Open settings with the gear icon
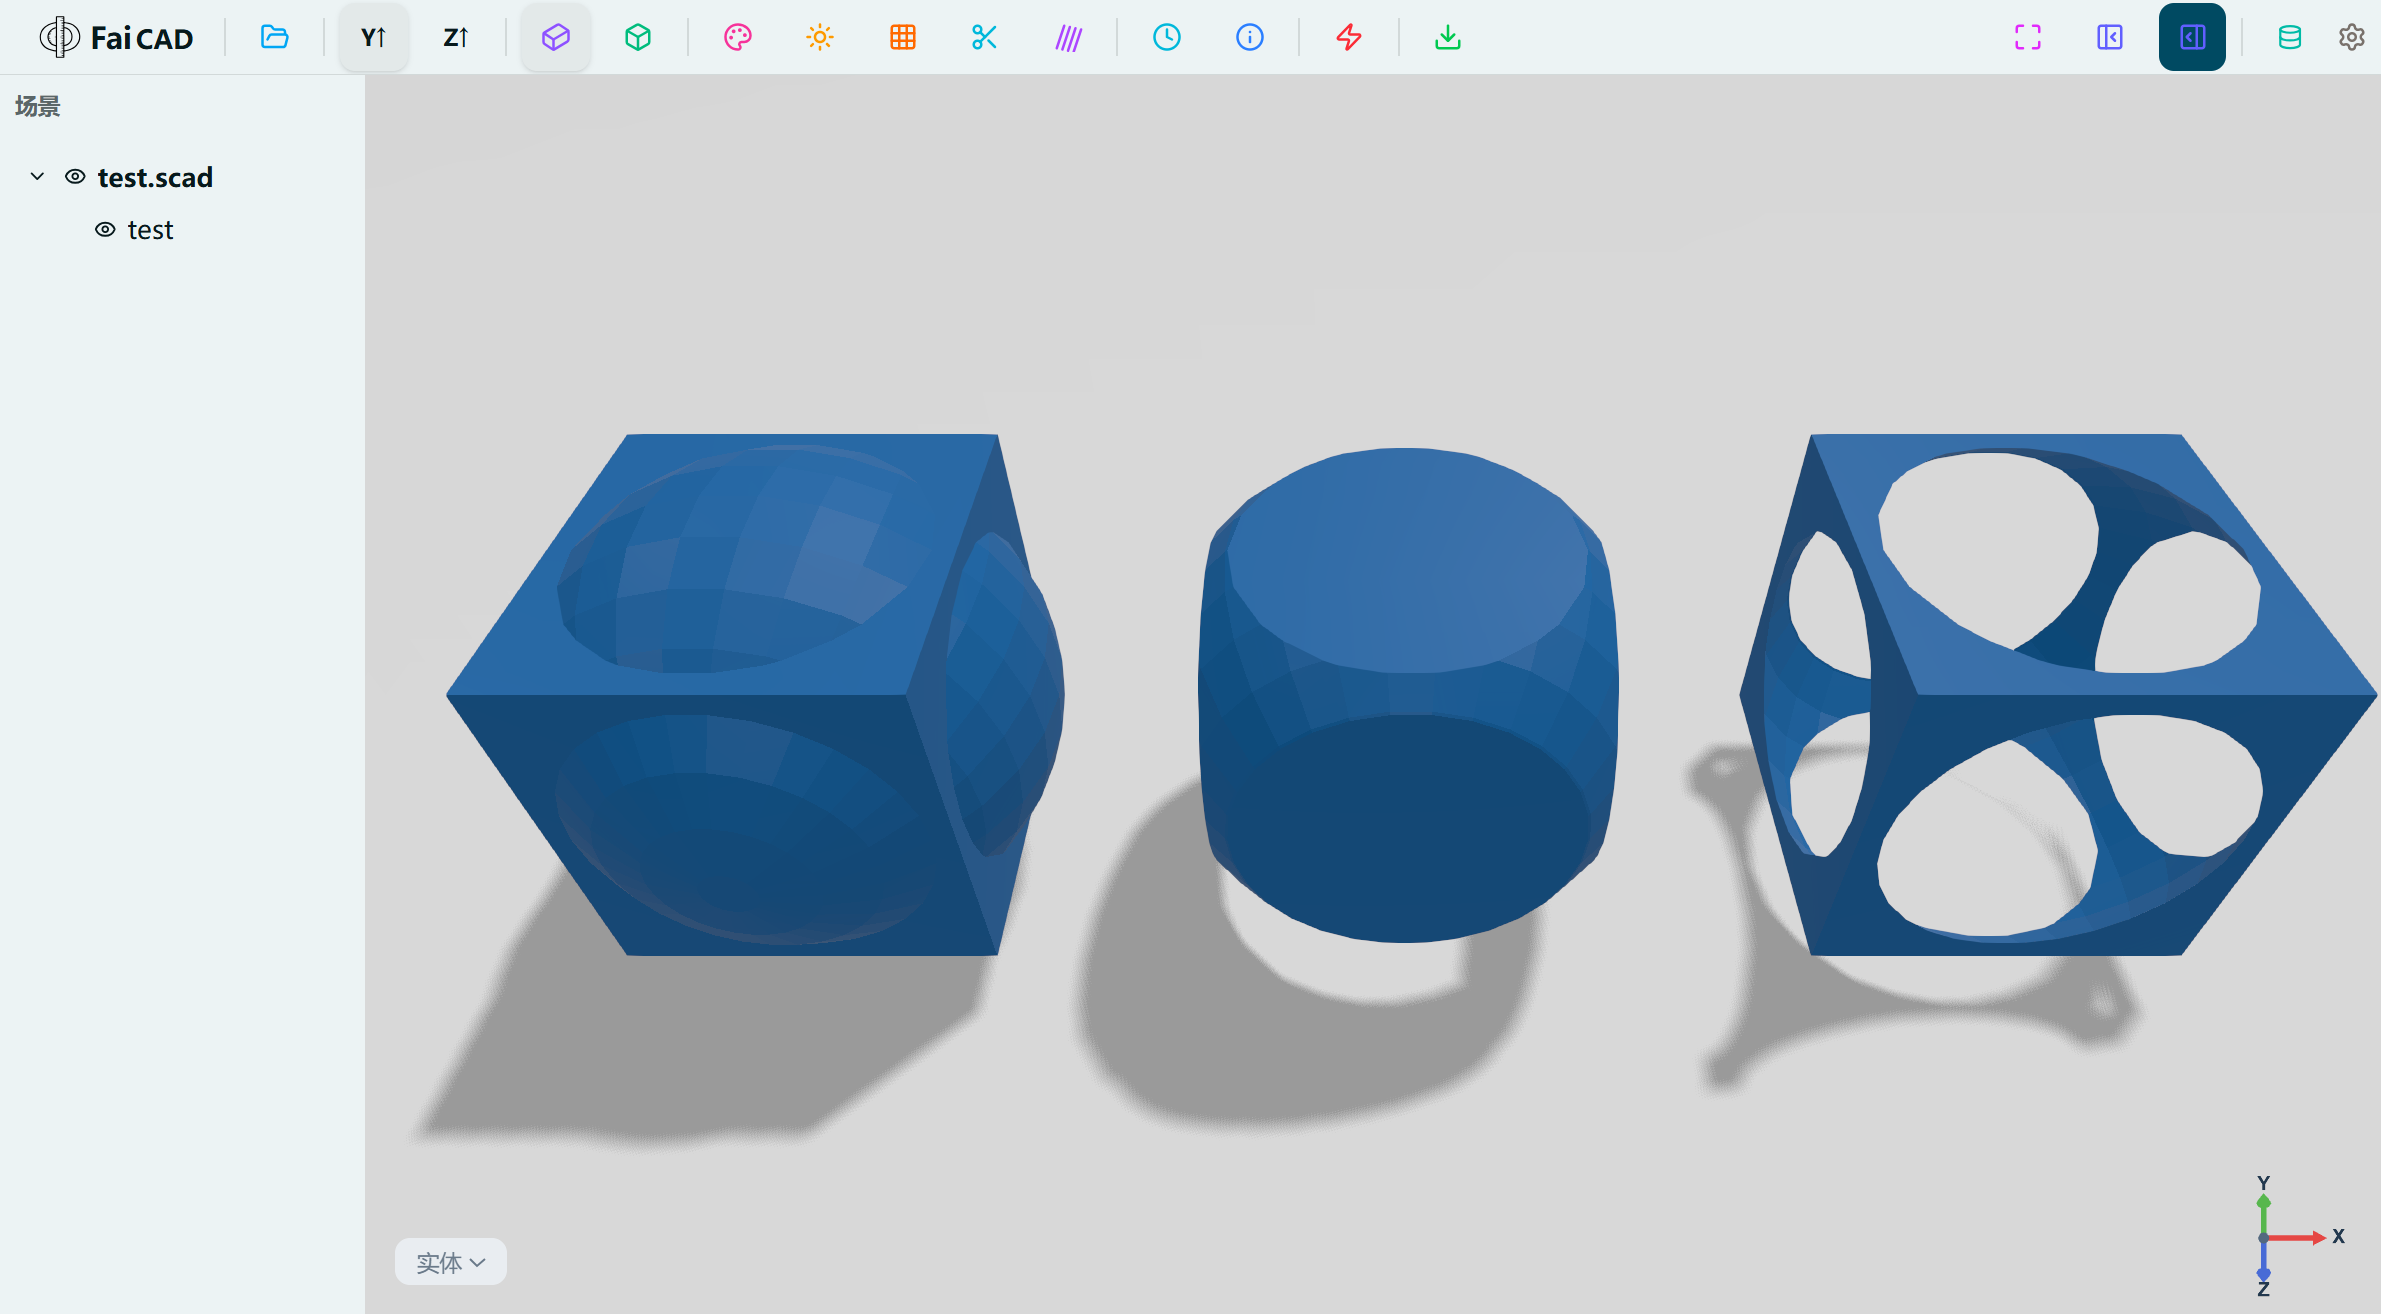The width and height of the screenshot is (2381, 1314). point(2352,37)
